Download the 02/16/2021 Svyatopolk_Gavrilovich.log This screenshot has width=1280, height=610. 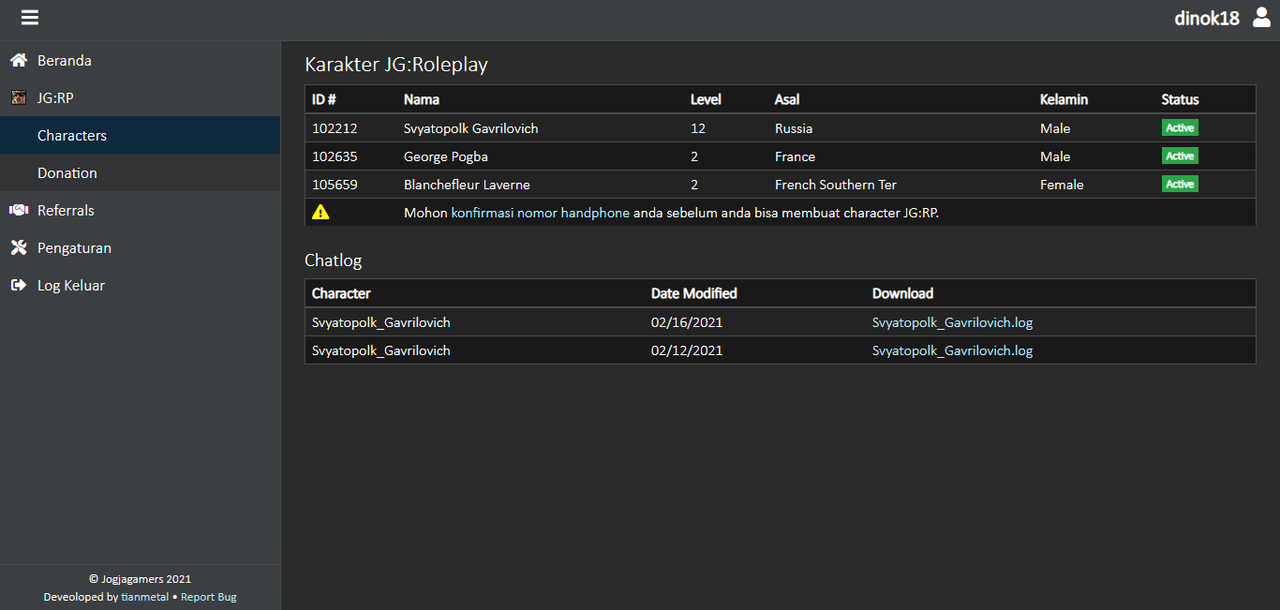tap(952, 322)
